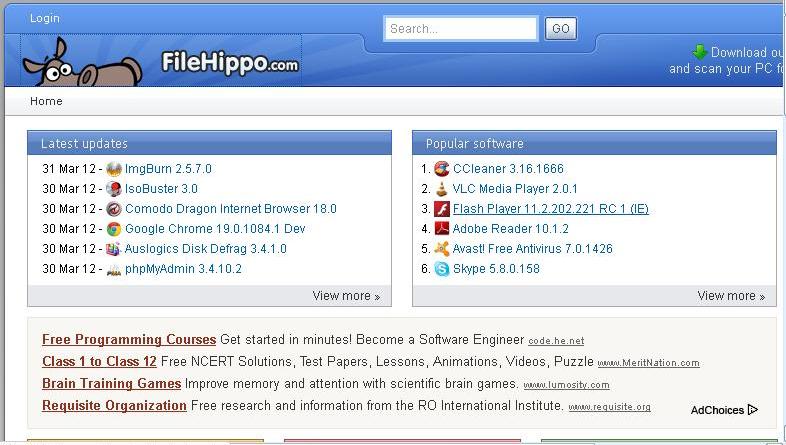The width and height of the screenshot is (786, 445).
Task: Click View more under Popular software
Action: point(731,296)
